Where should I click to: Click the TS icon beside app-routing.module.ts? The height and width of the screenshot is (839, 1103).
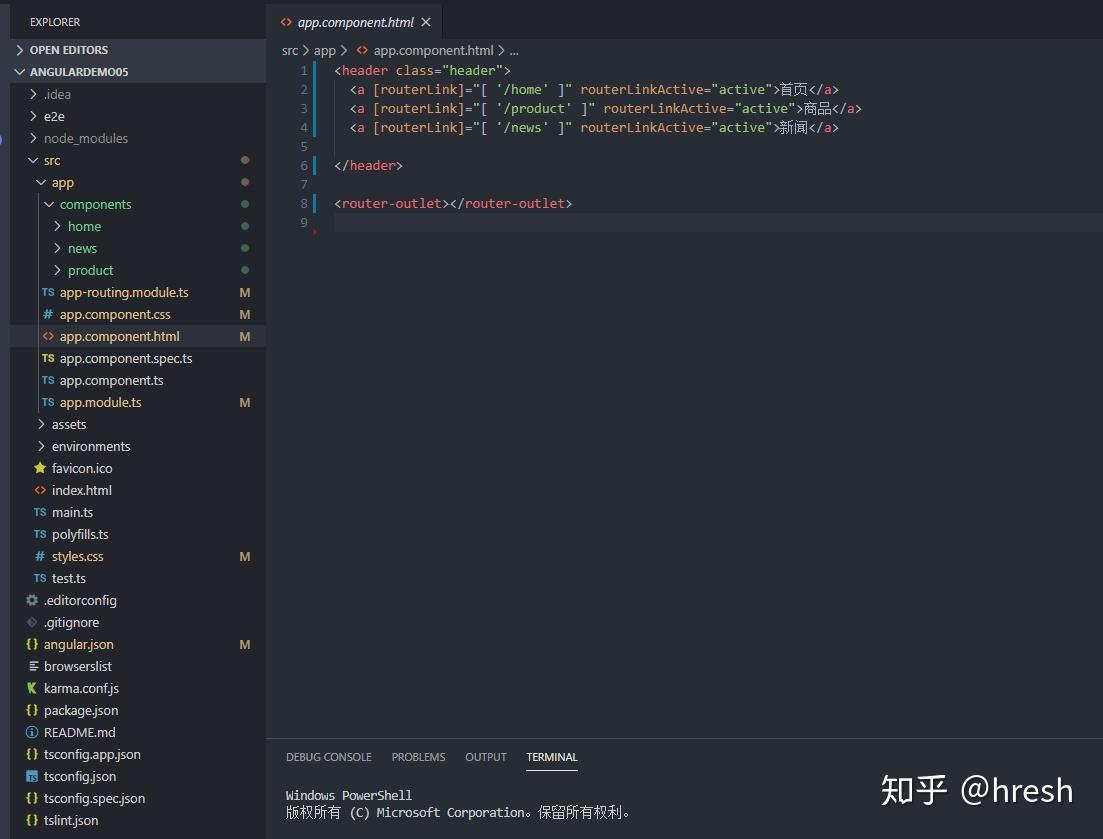[48, 292]
